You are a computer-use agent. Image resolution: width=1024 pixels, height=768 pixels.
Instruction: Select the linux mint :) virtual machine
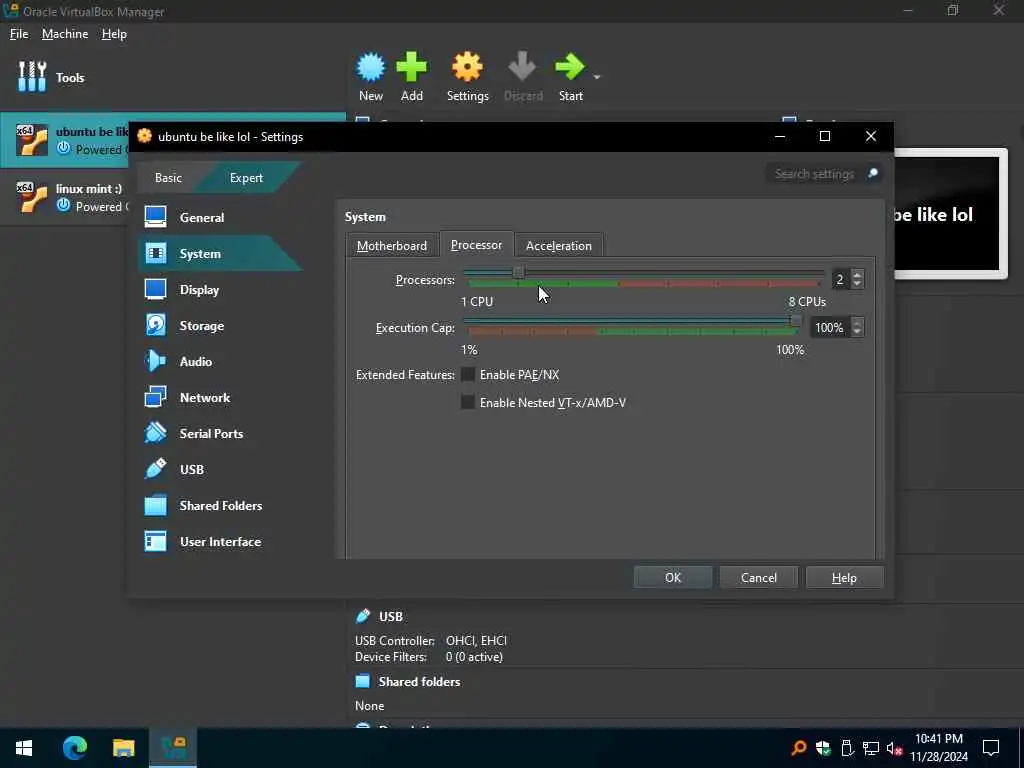click(65, 197)
